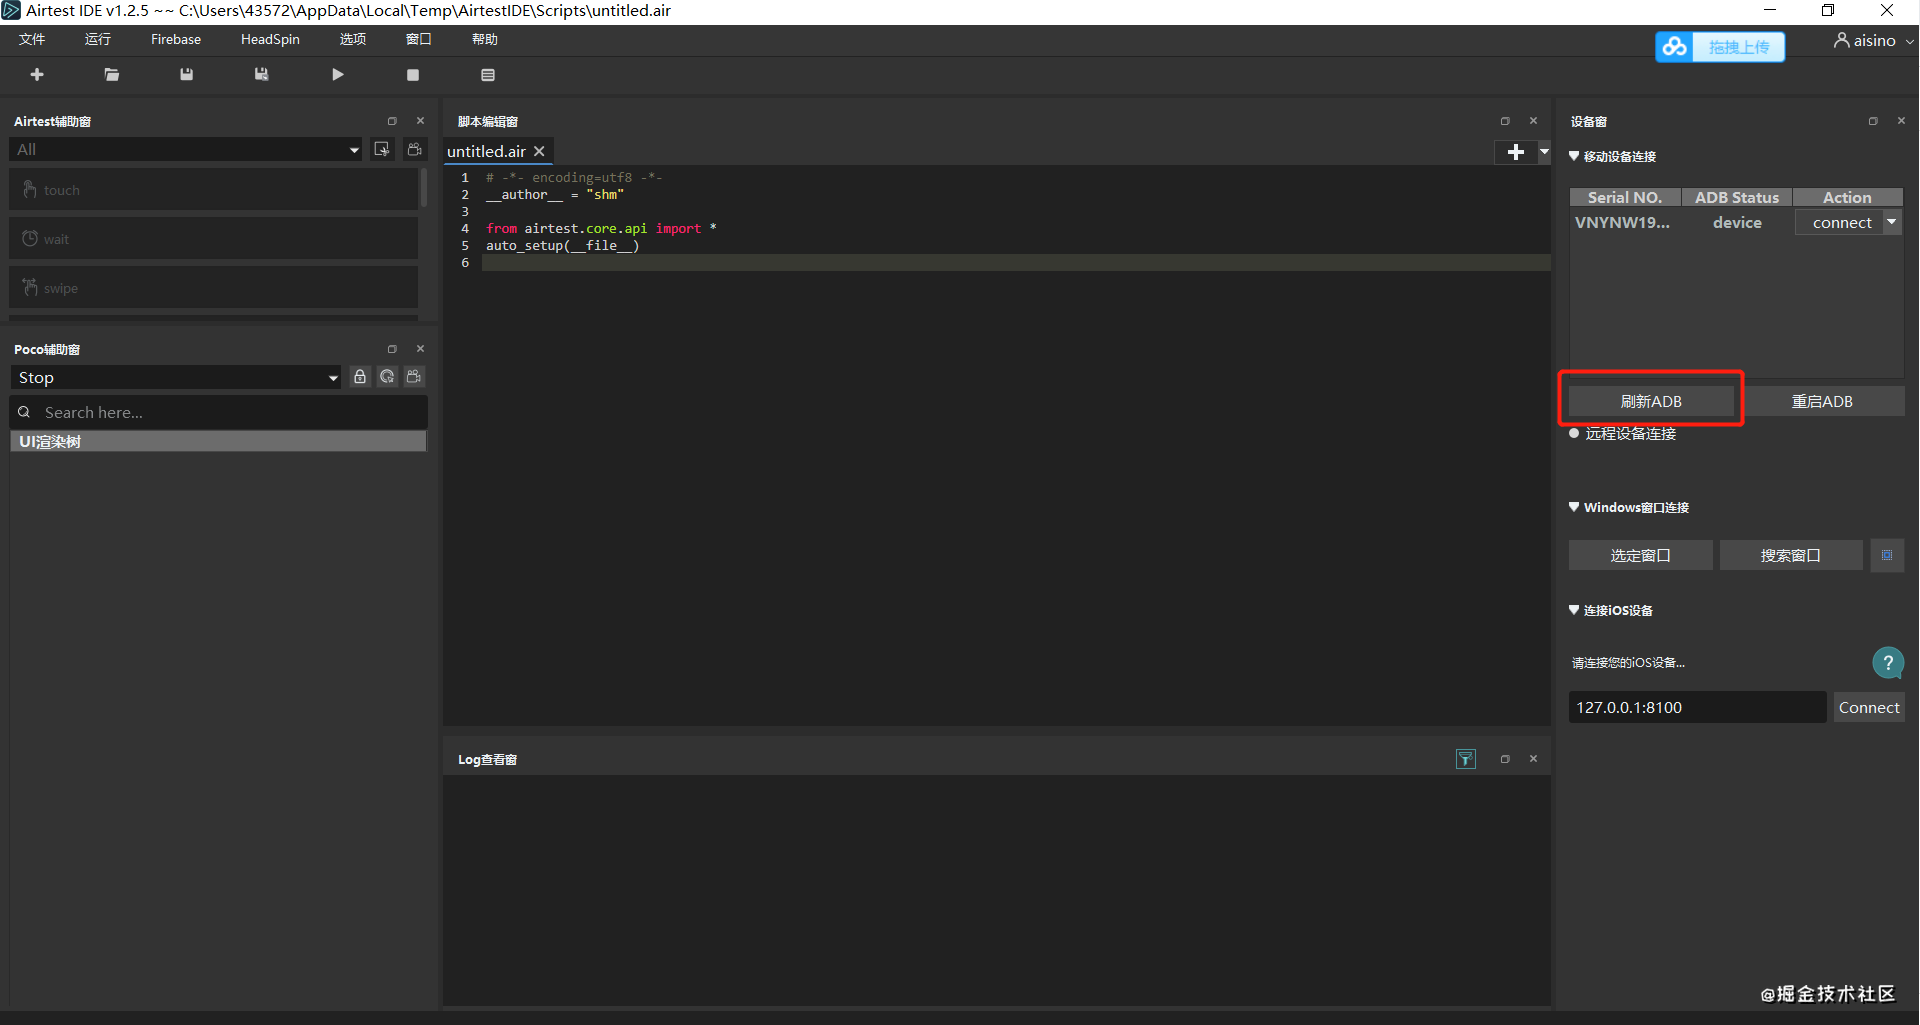
Task: Close the untitled.air tab
Action: (539, 151)
